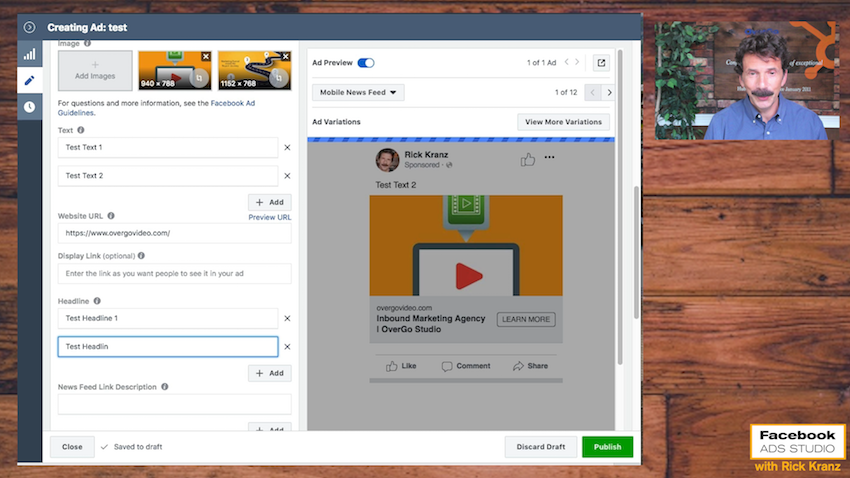Collapse panel using header arrow circle icon

click(29, 27)
